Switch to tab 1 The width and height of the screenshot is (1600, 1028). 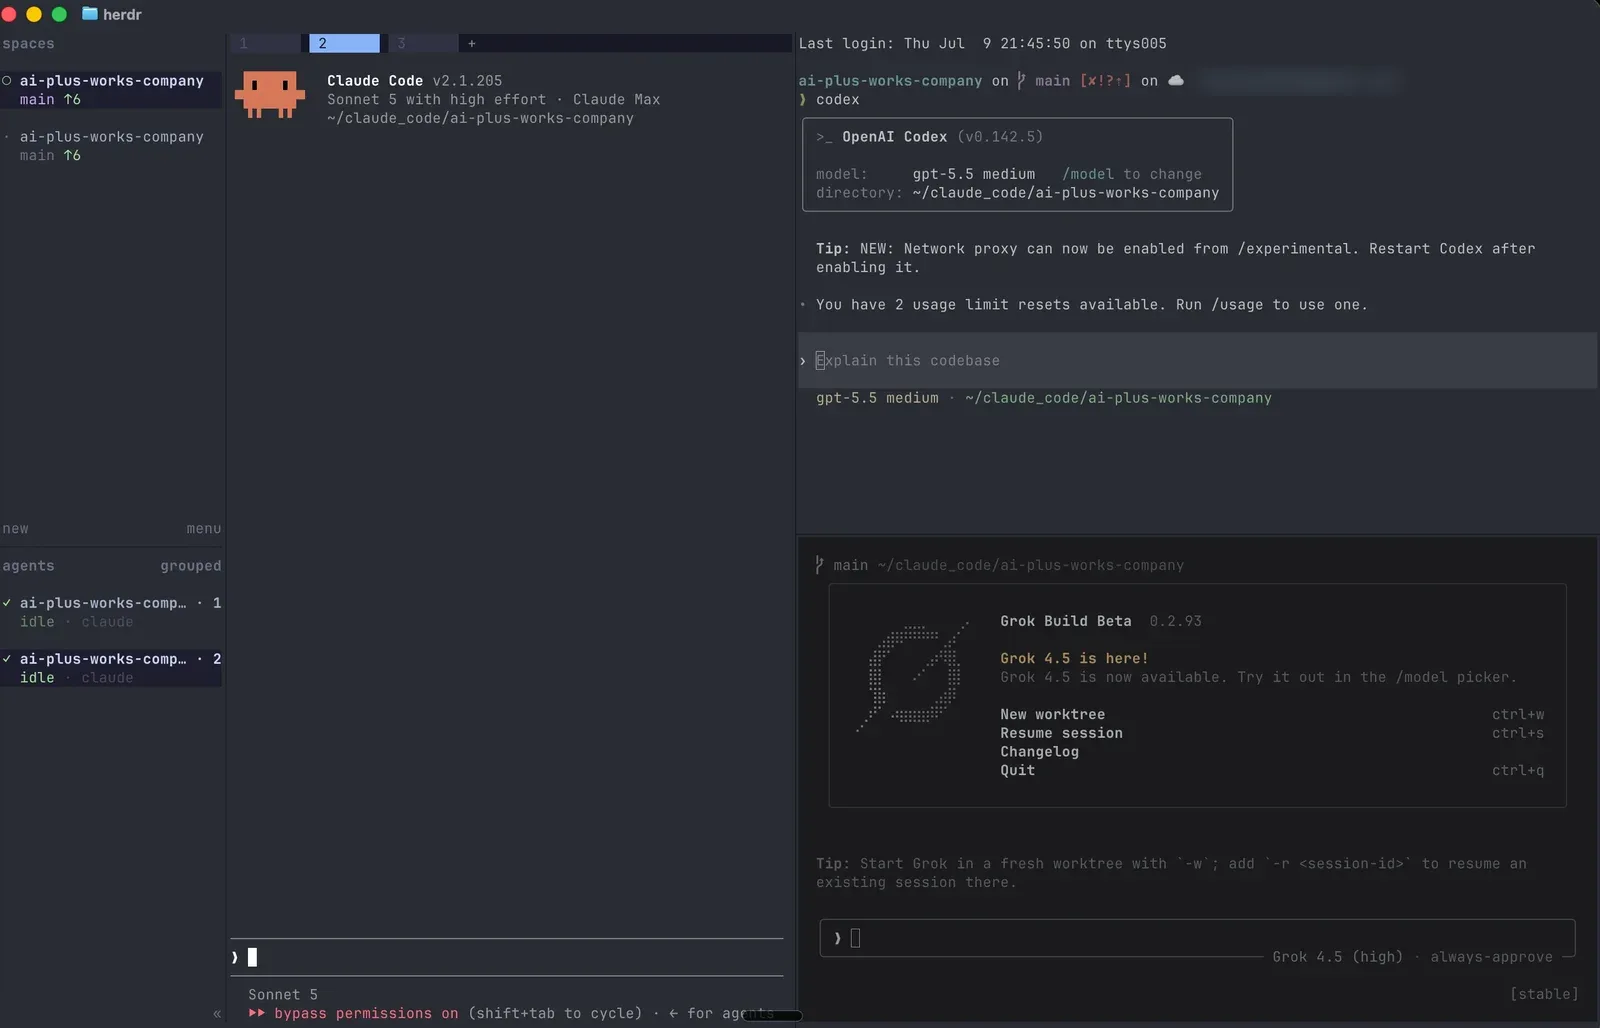pos(265,43)
